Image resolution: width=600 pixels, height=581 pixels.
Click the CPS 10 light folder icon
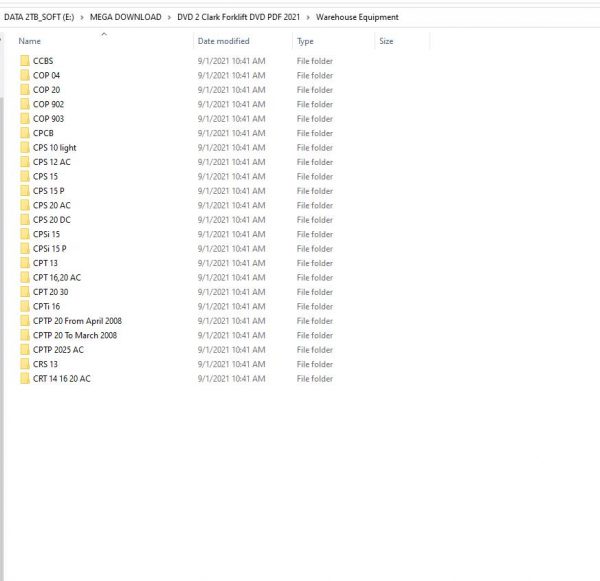25,147
